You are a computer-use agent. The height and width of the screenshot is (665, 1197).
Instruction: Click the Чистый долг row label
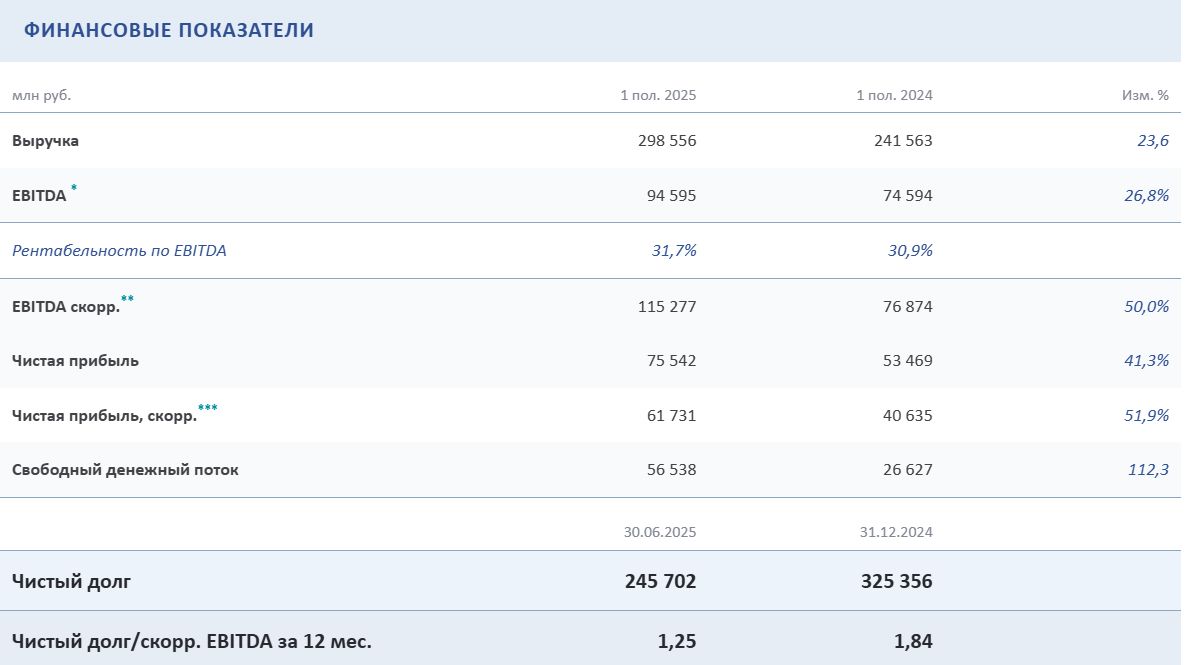pos(71,581)
